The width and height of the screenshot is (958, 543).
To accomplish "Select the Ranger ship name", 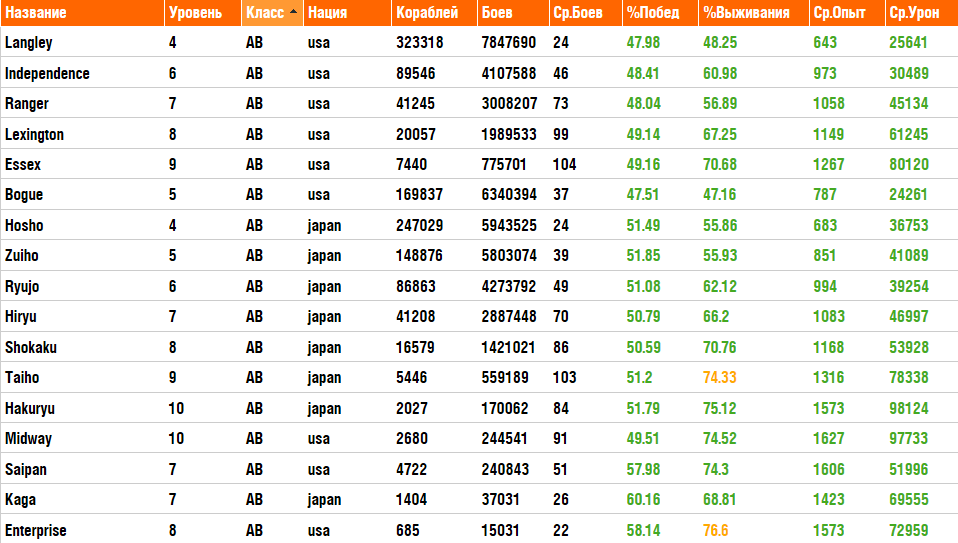I will click(27, 104).
